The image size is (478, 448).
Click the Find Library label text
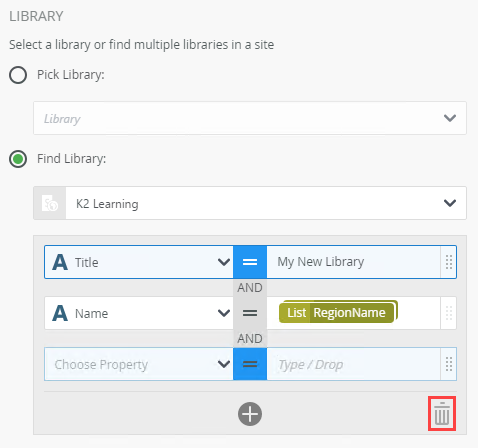(71, 159)
